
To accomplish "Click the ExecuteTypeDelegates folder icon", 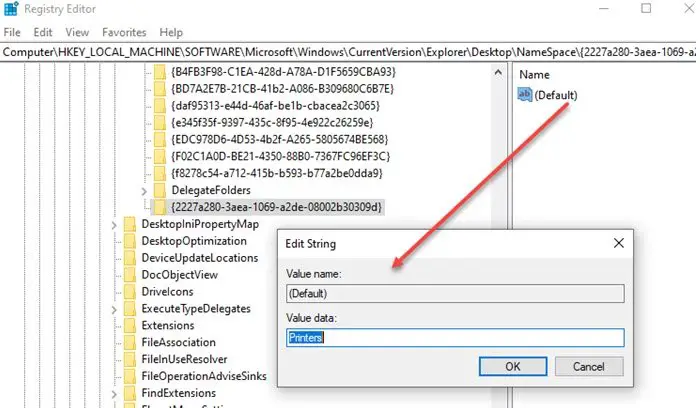I will point(129,309).
